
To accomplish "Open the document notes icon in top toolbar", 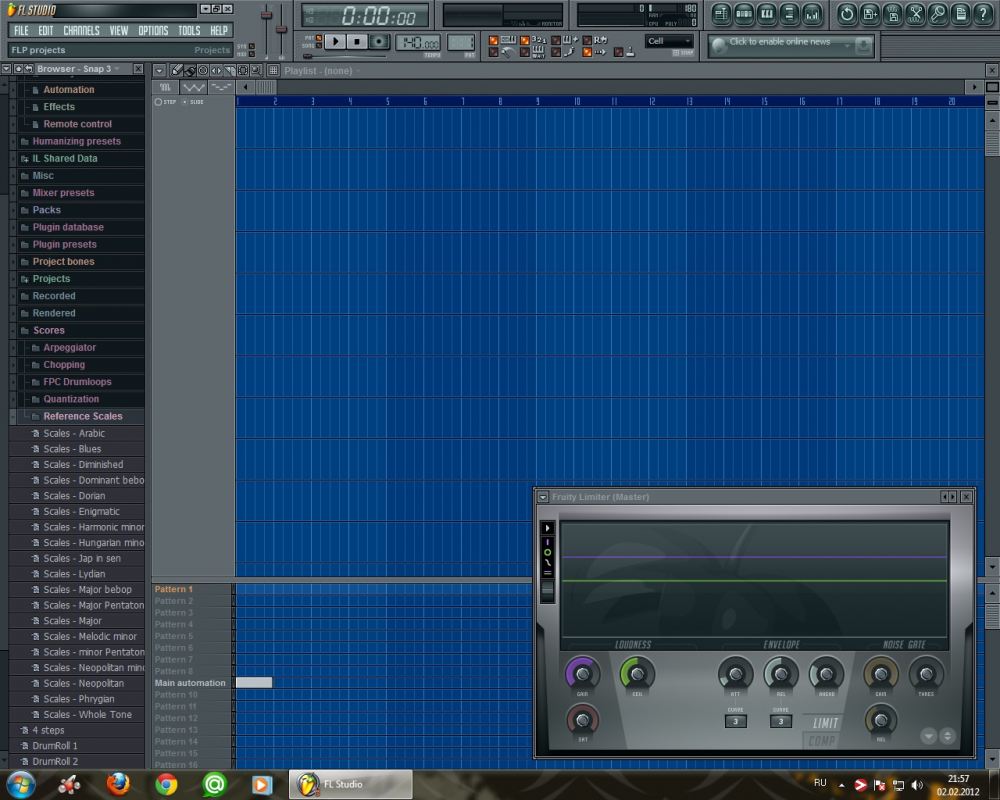I will (960, 14).
